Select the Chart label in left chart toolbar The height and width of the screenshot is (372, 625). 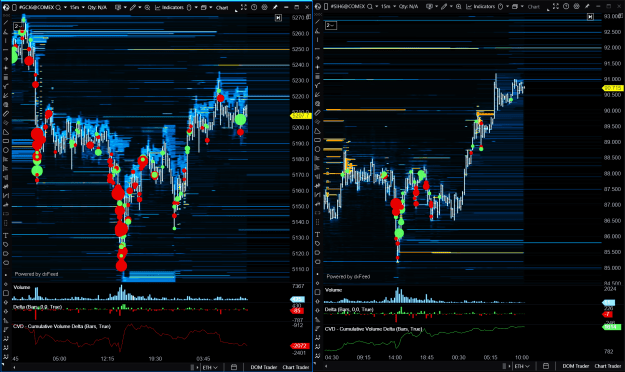click(x=222, y=8)
